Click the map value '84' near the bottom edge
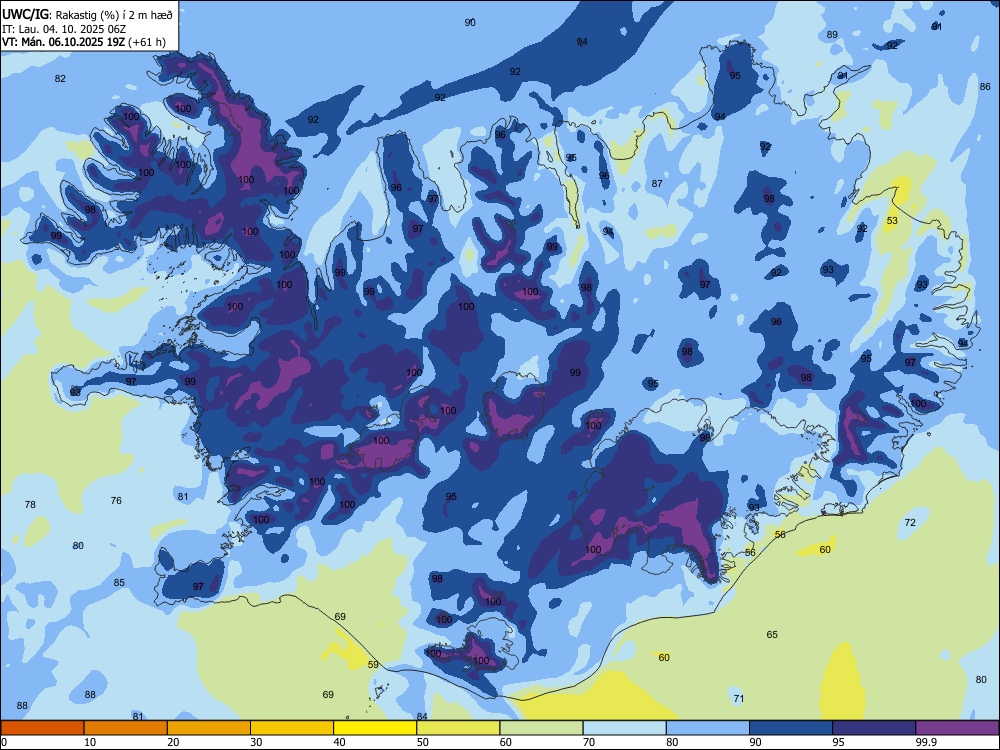1000x750 pixels. [x=422, y=716]
